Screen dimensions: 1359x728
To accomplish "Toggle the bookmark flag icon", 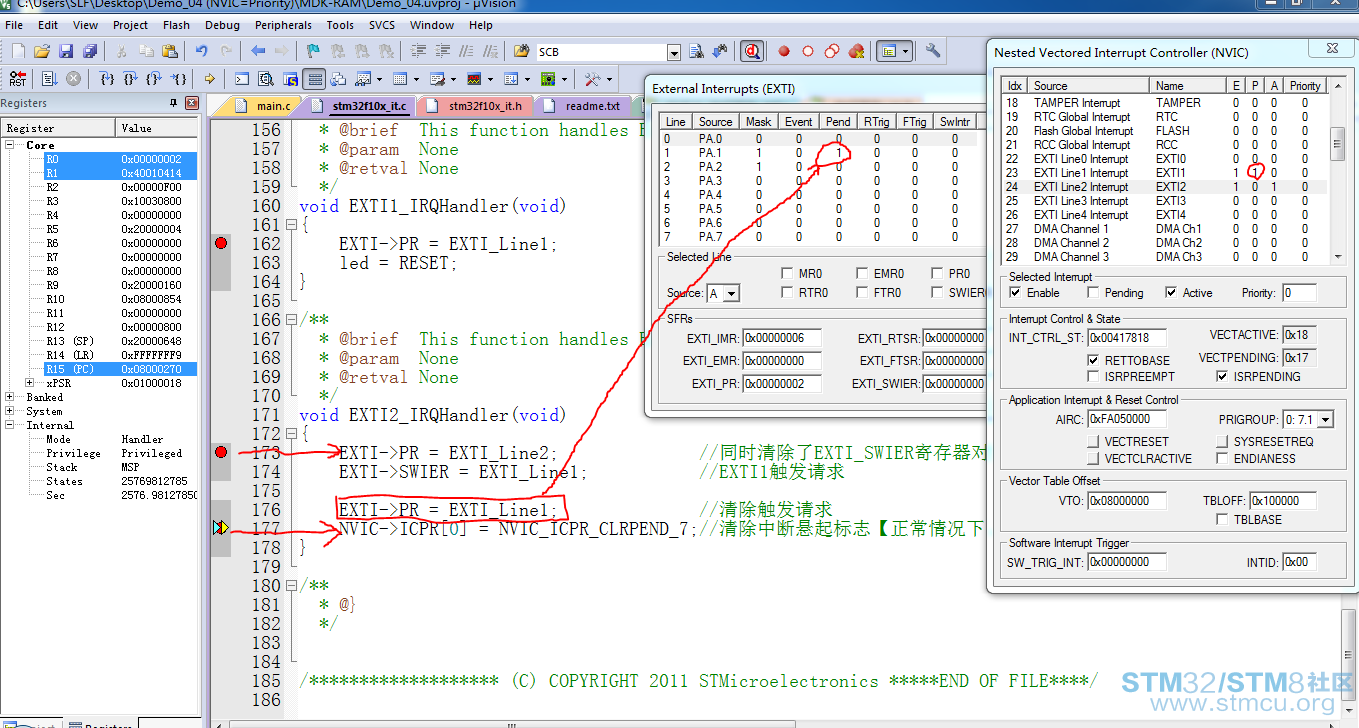I will pos(313,51).
